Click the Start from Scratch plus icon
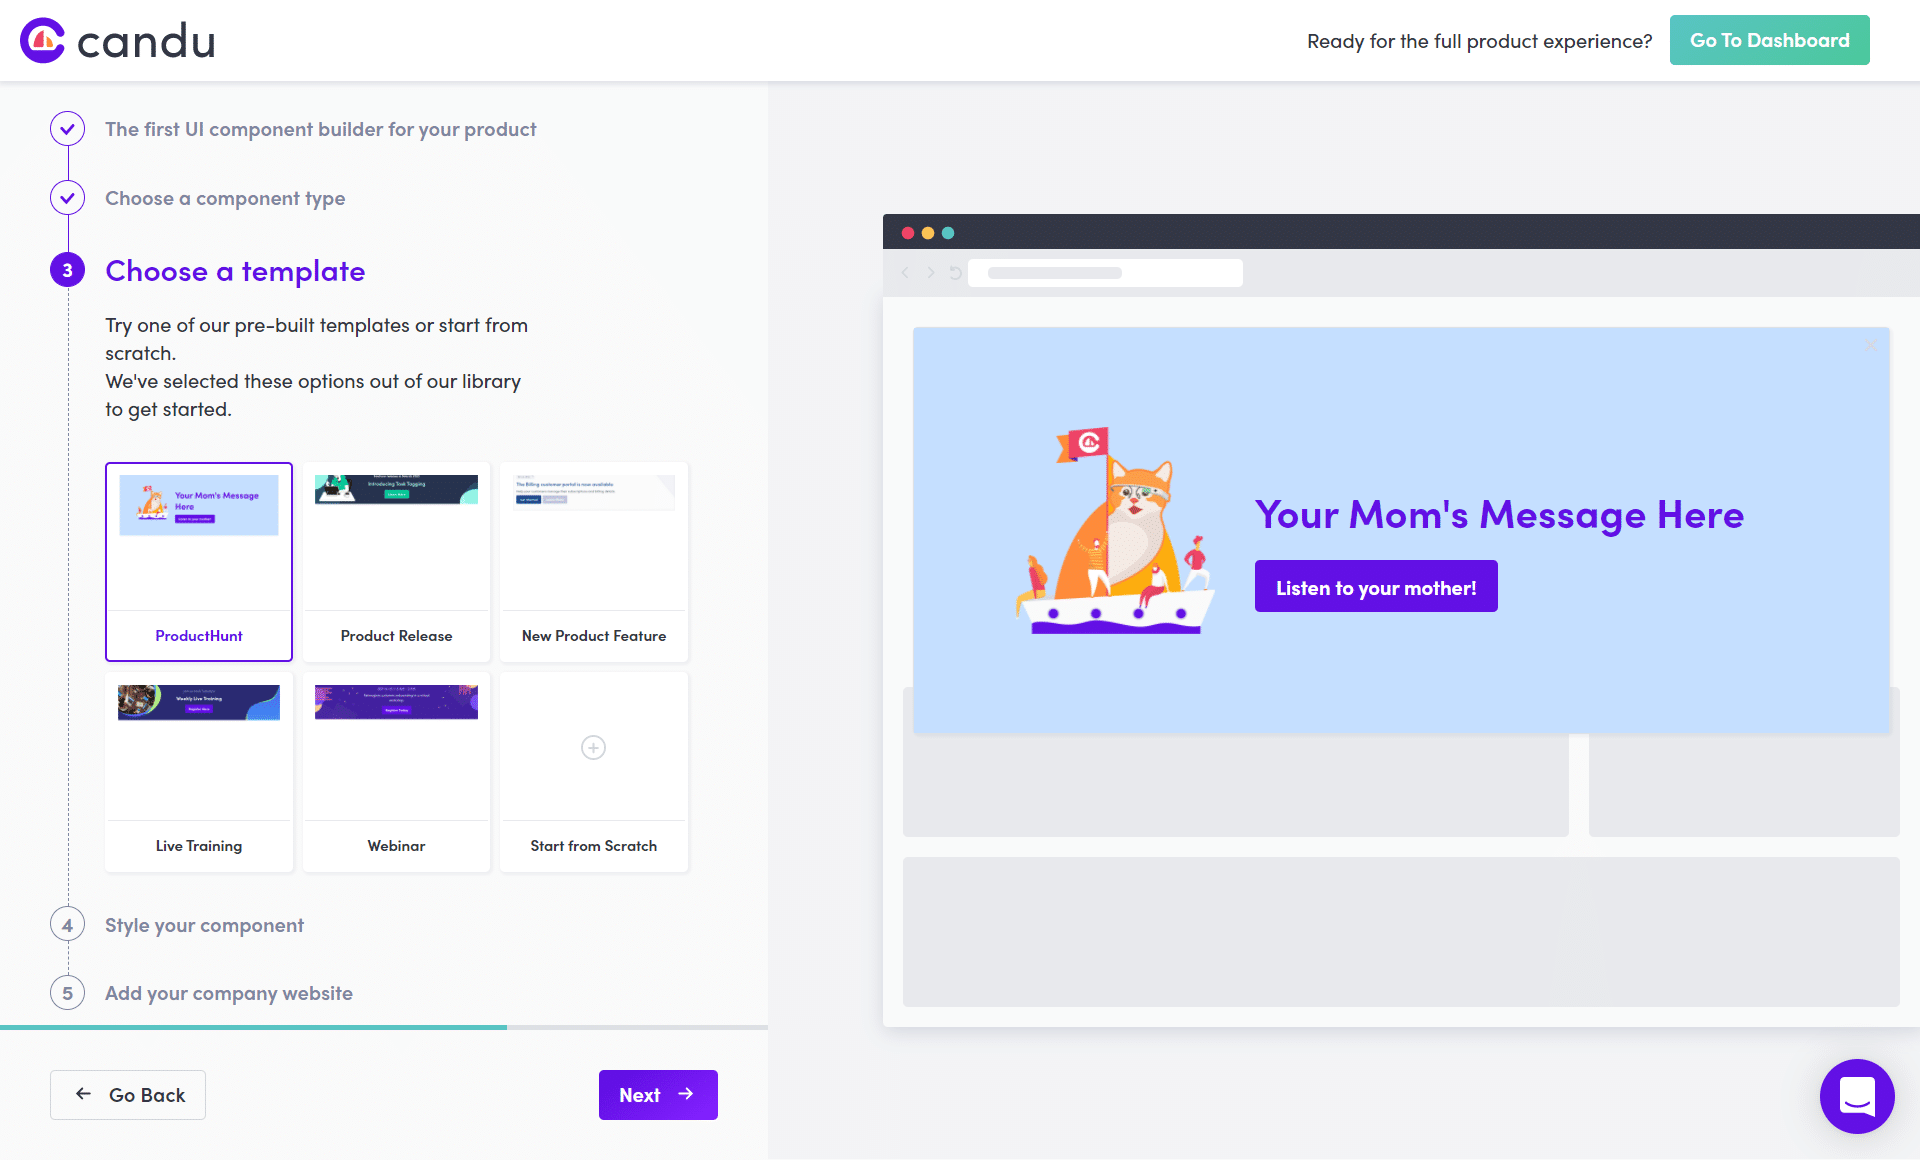This screenshot has height=1160, width=1920. point(592,747)
